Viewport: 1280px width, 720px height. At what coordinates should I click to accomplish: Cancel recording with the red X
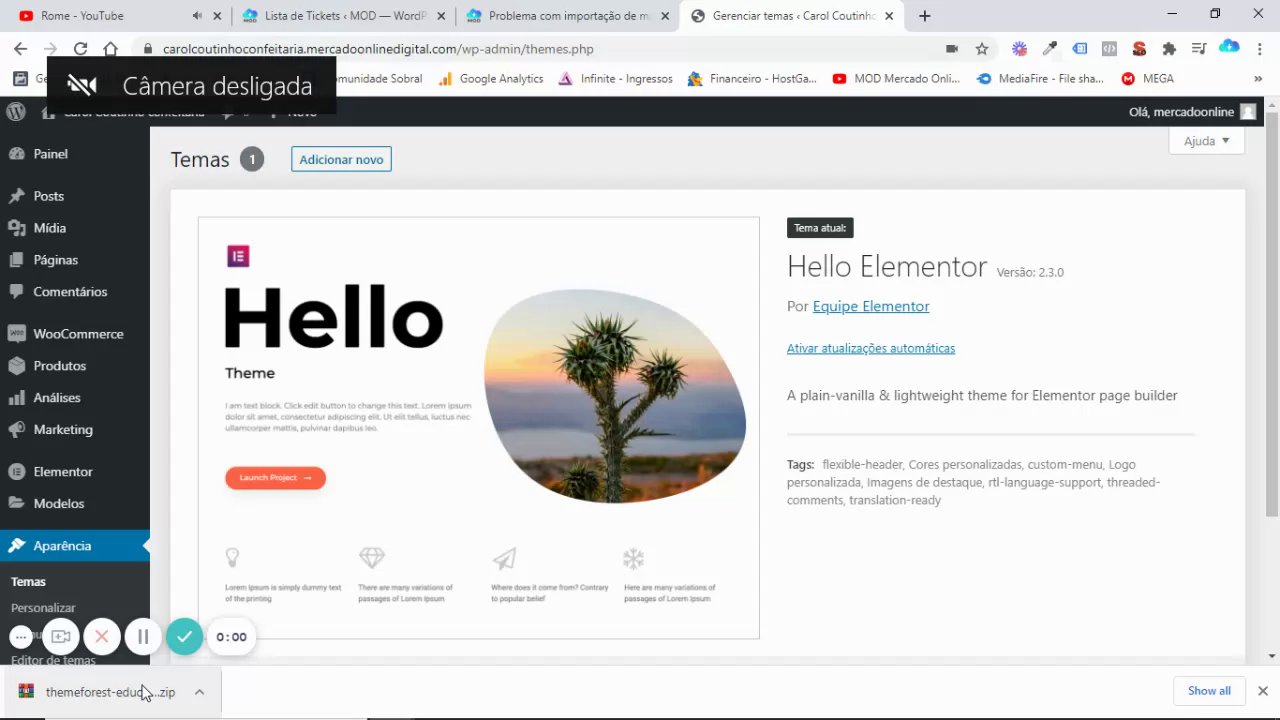tap(102, 637)
